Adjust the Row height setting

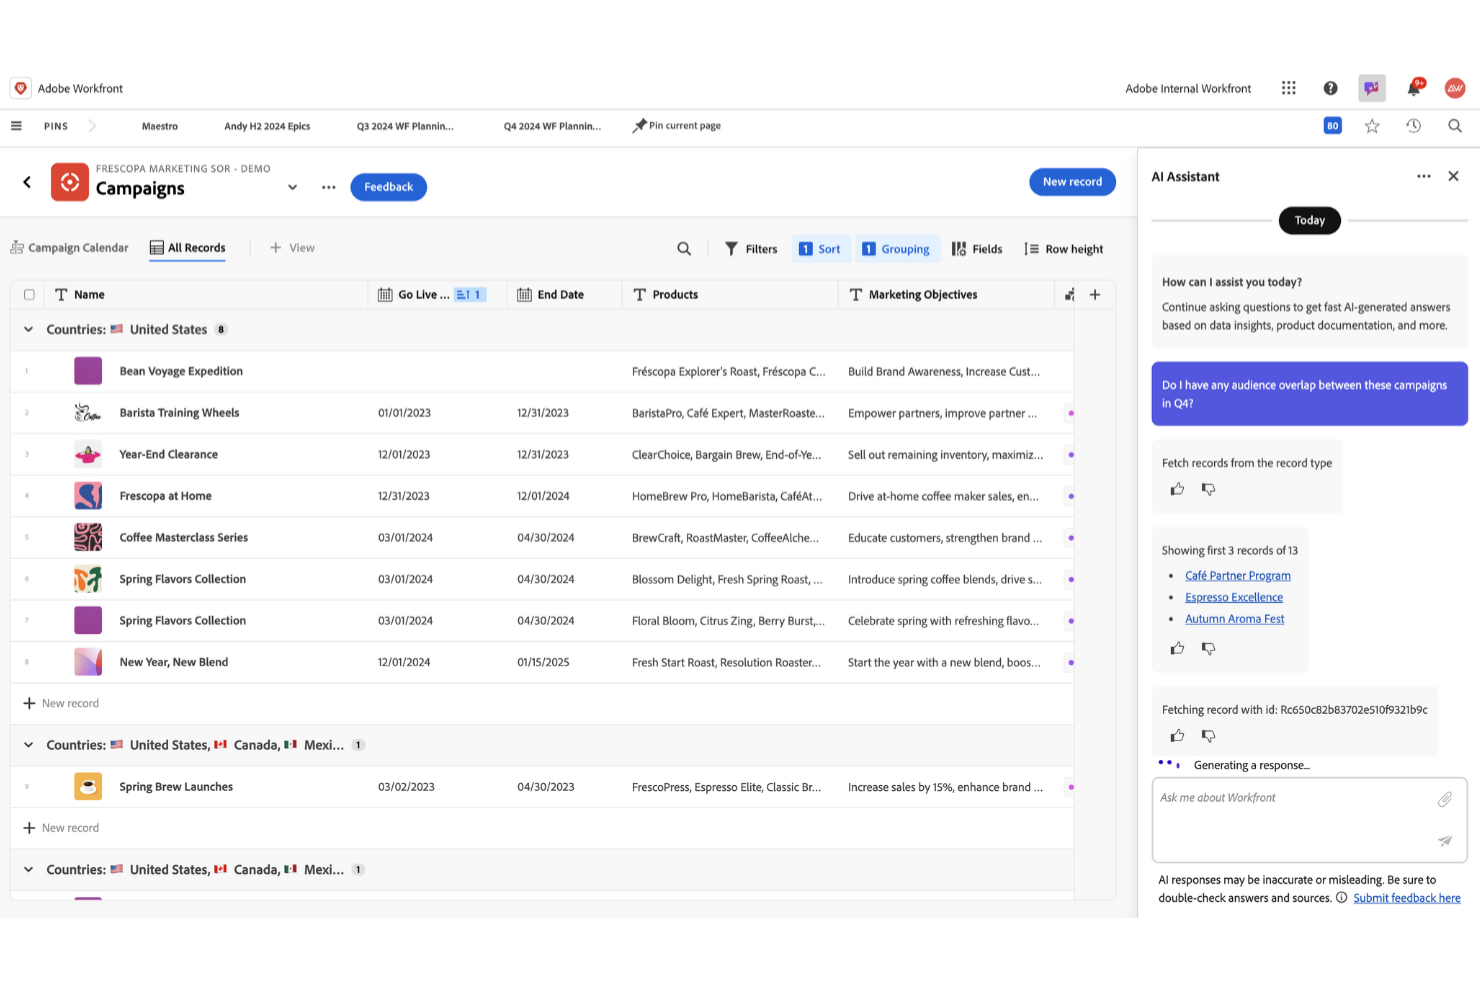coord(1063,248)
